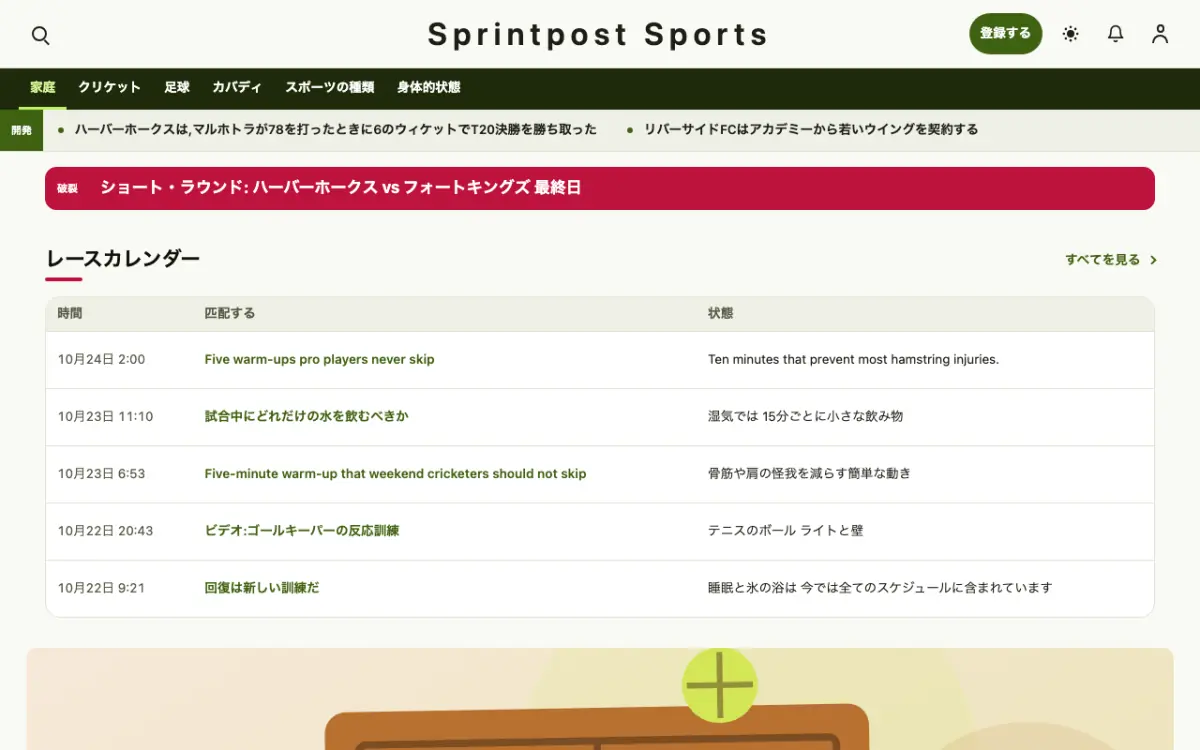Click the 湿気では 15分ごとに description
1200x750 pixels.
[806, 417]
